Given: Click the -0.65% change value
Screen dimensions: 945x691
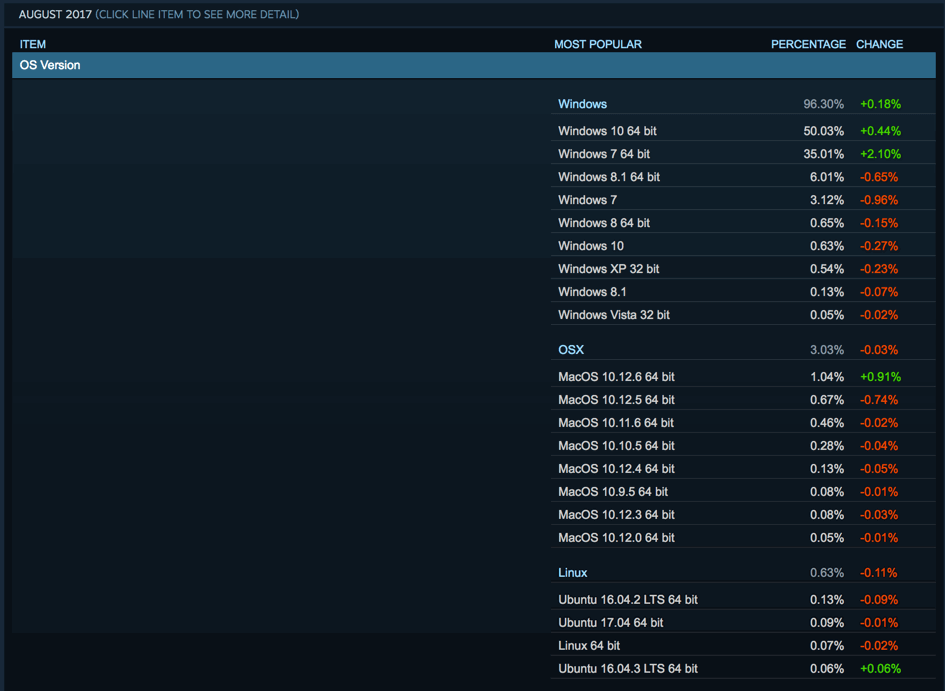Looking at the screenshot, I should [879, 177].
